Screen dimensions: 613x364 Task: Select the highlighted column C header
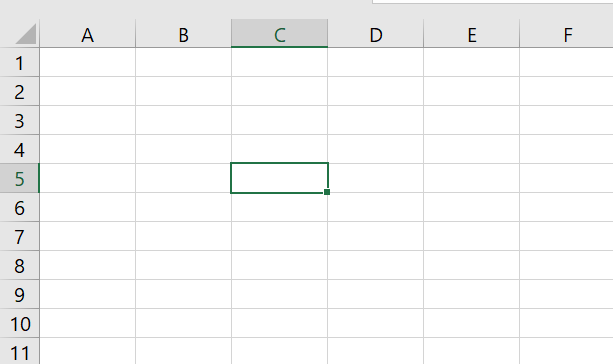tap(280, 34)
